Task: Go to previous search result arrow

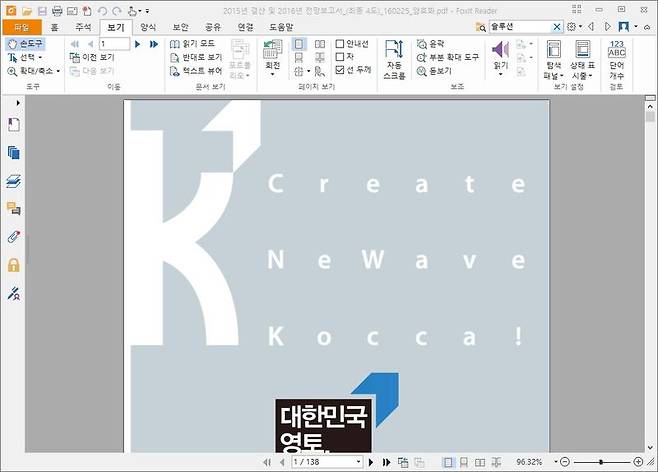Action: pos(591,27)
